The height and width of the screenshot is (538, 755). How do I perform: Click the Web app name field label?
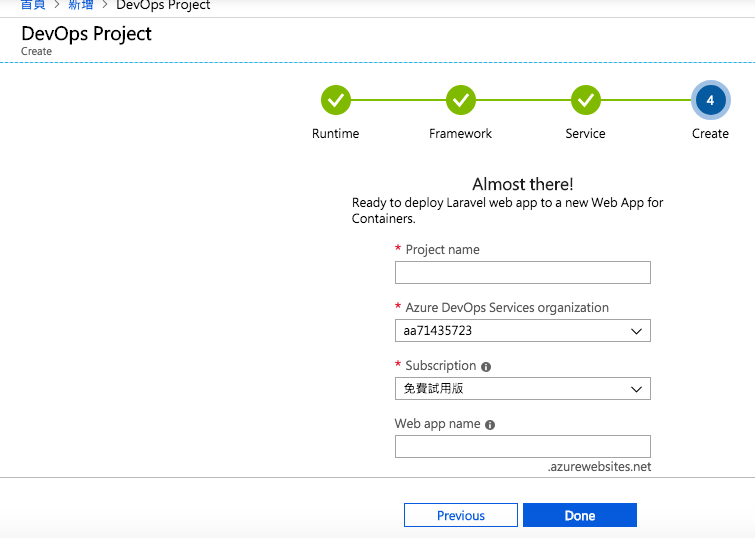pyautogui.click(x=438, y=423)
